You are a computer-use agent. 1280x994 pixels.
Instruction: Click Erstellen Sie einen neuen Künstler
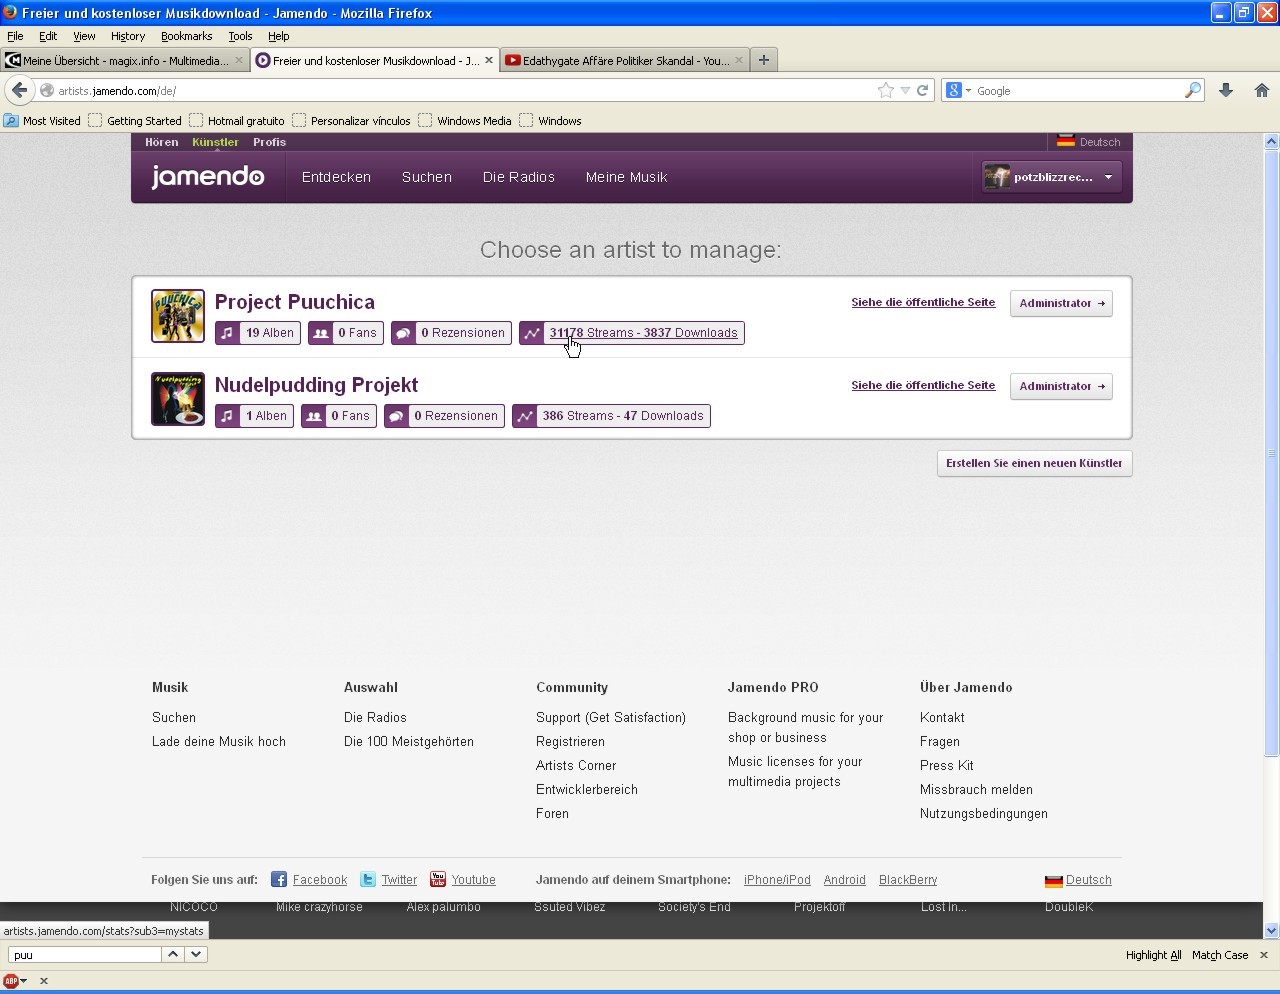point(1034,463)
